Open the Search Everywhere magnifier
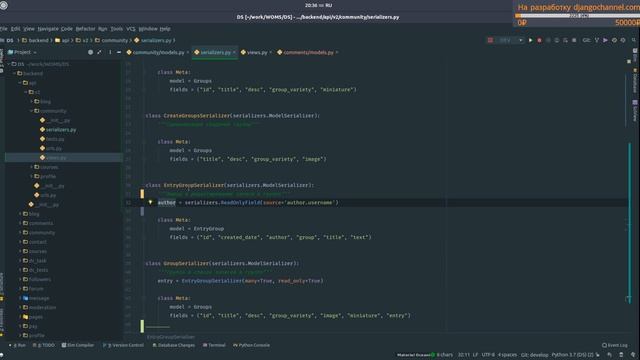Image resolution: width=640 pixels, height=360 pixels. 633,40
